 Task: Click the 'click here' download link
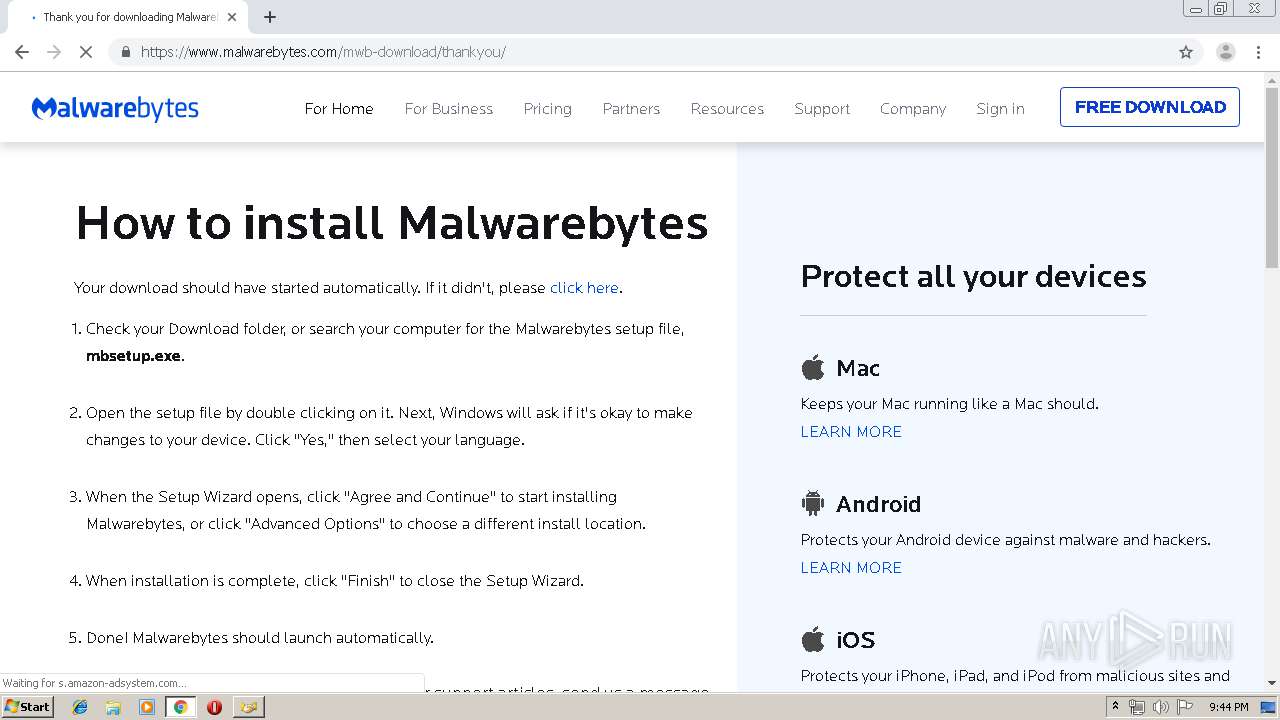584,288
